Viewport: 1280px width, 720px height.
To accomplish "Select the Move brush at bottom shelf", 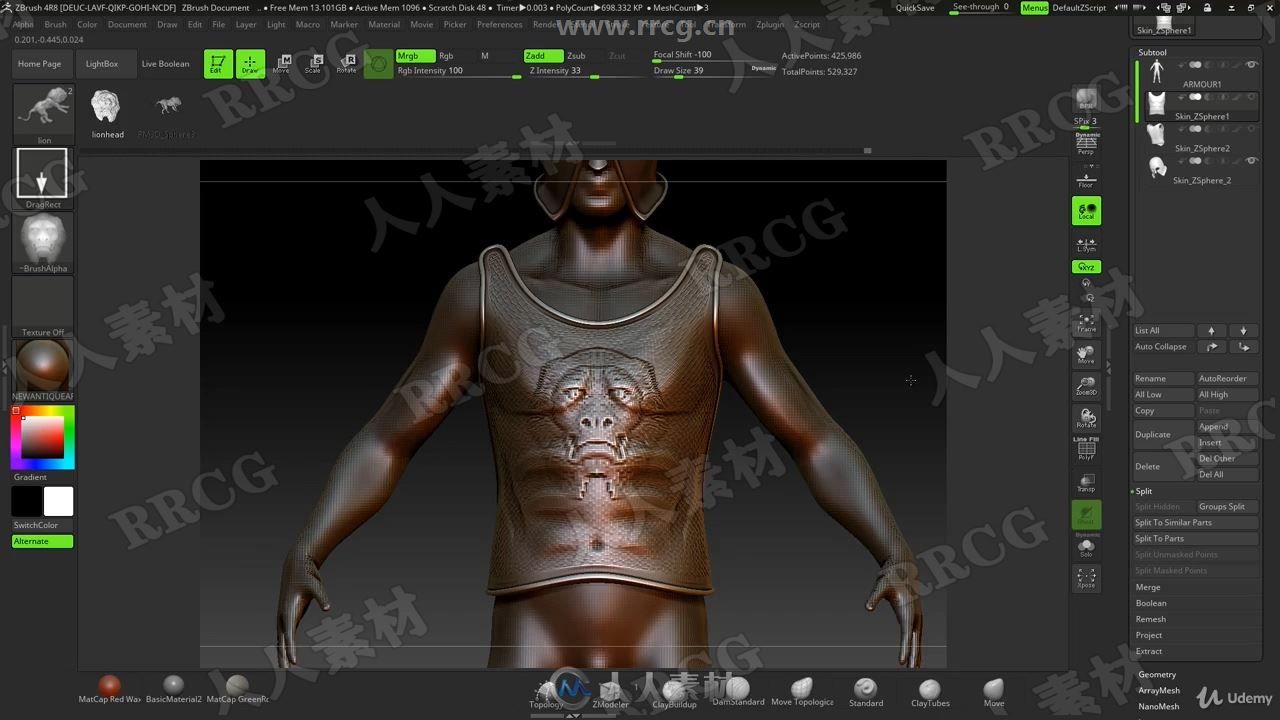I will (x=994, y=692).
